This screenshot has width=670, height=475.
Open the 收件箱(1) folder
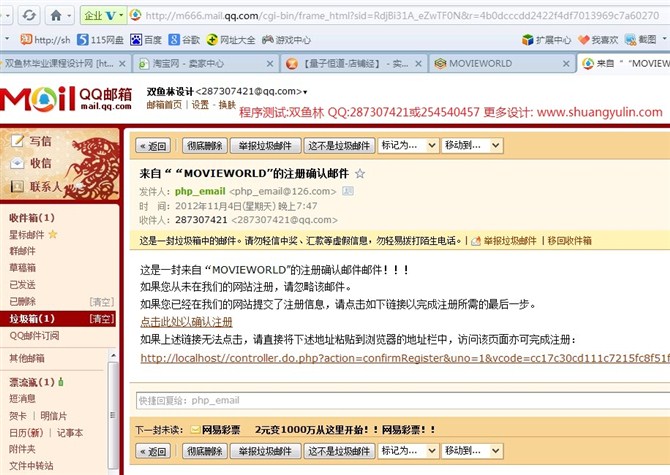[x=32, y=217]
